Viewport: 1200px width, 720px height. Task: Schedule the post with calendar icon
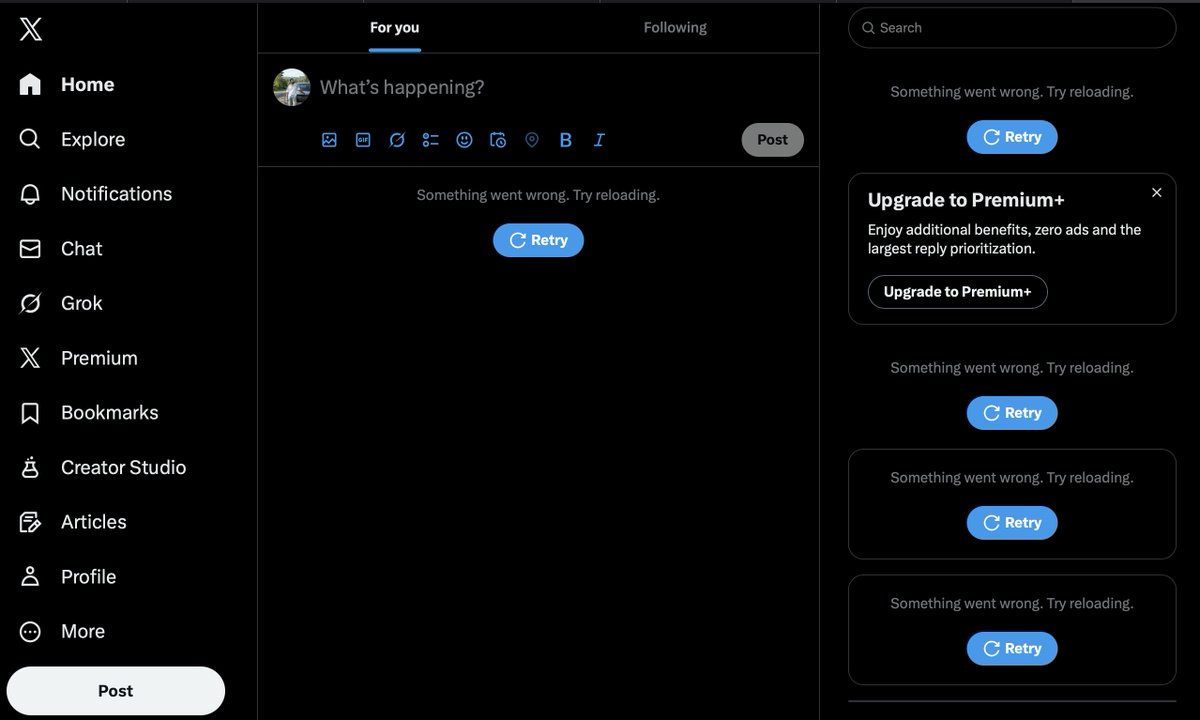(x=498, y=140)
